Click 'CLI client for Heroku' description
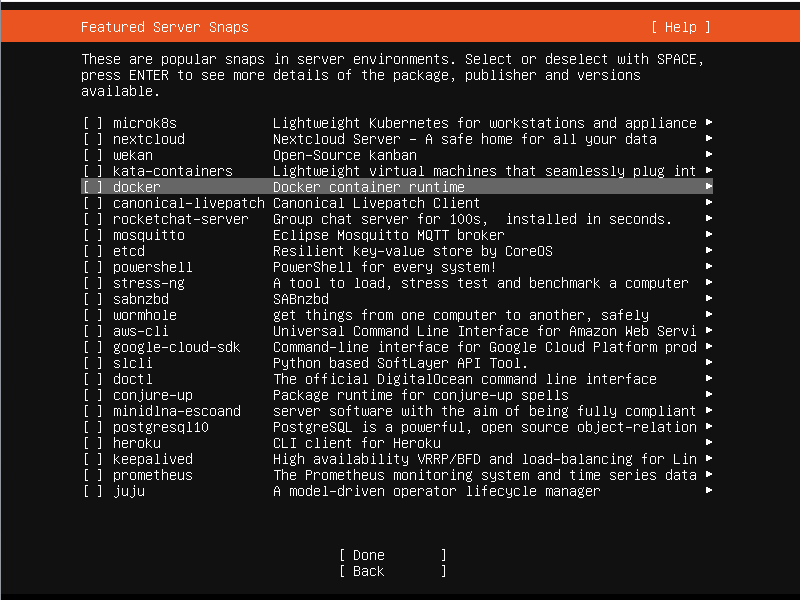 point(357,443)
